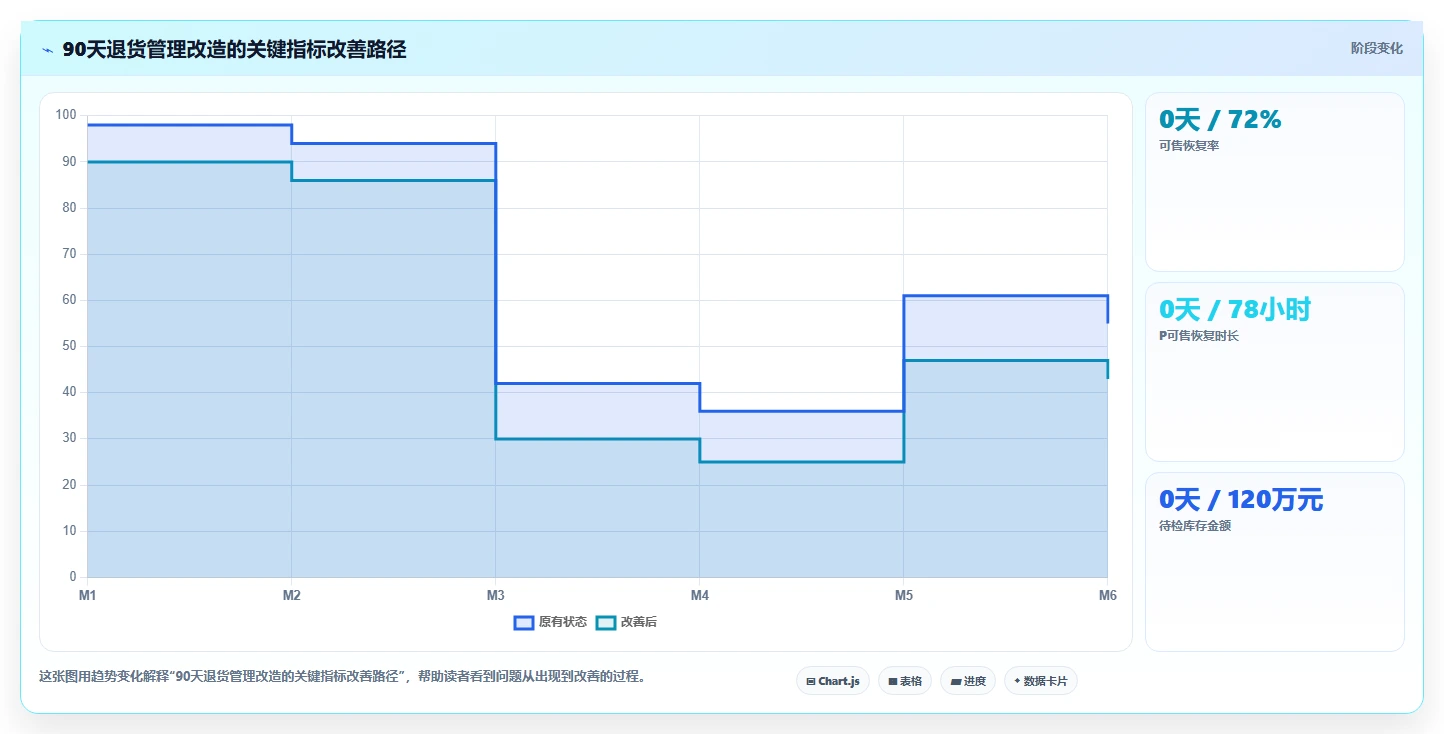1444x734 pixels.
Task: Click the M6 axis label
Action: [x=1107, y=596]
